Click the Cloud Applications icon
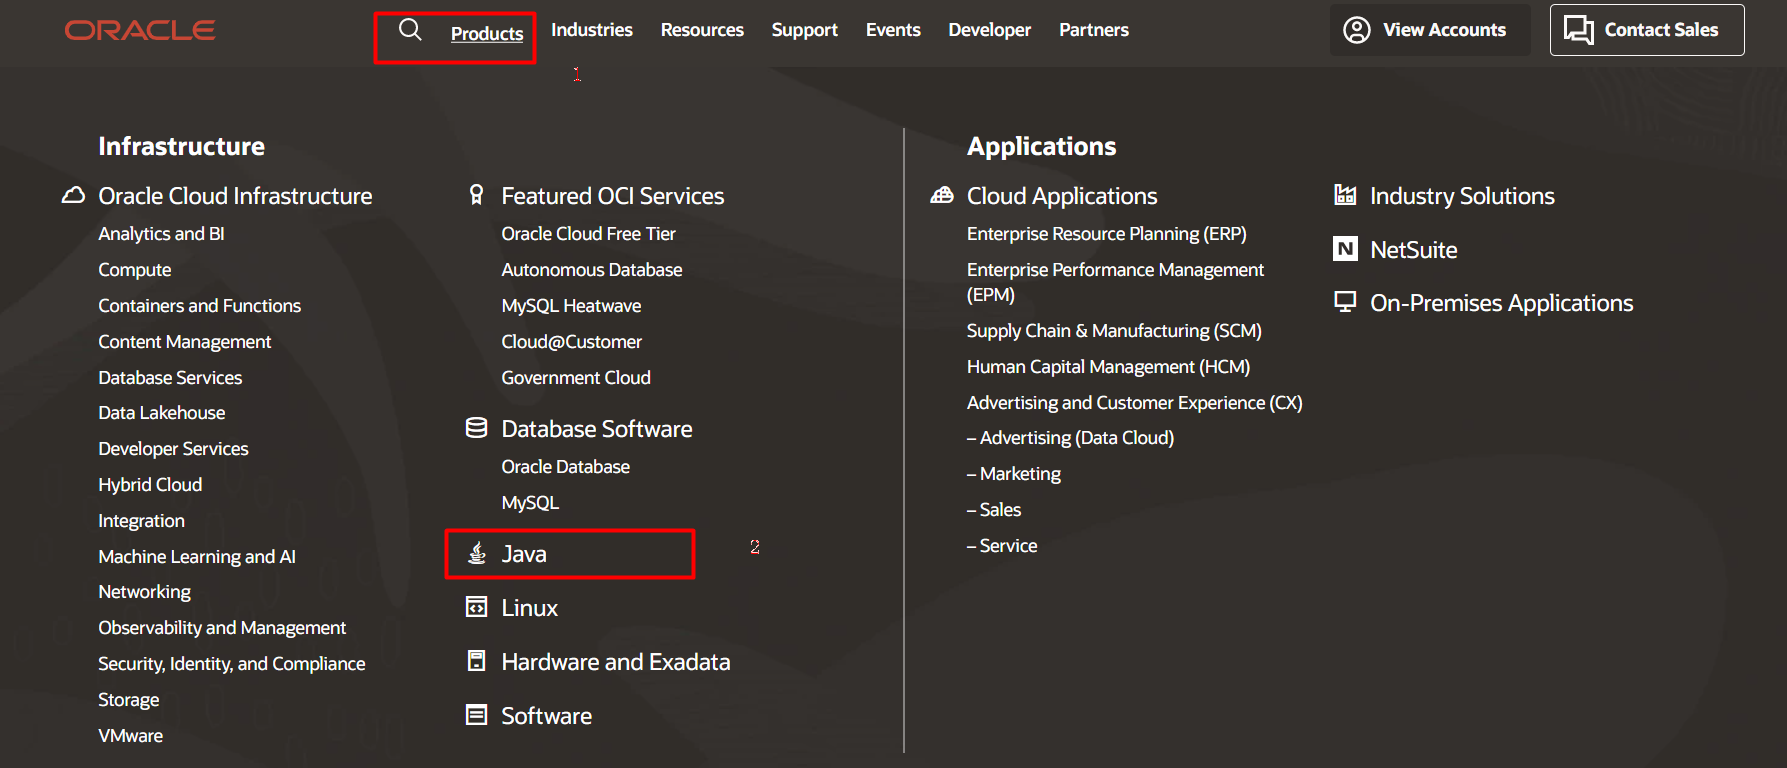1787x768 pixels. [x=942, y=195]
